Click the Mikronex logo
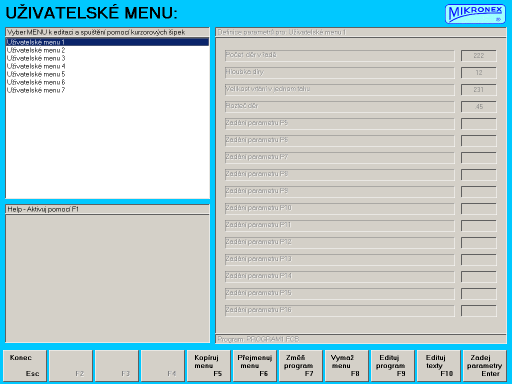The image size is (512, 384). point(475,14)
